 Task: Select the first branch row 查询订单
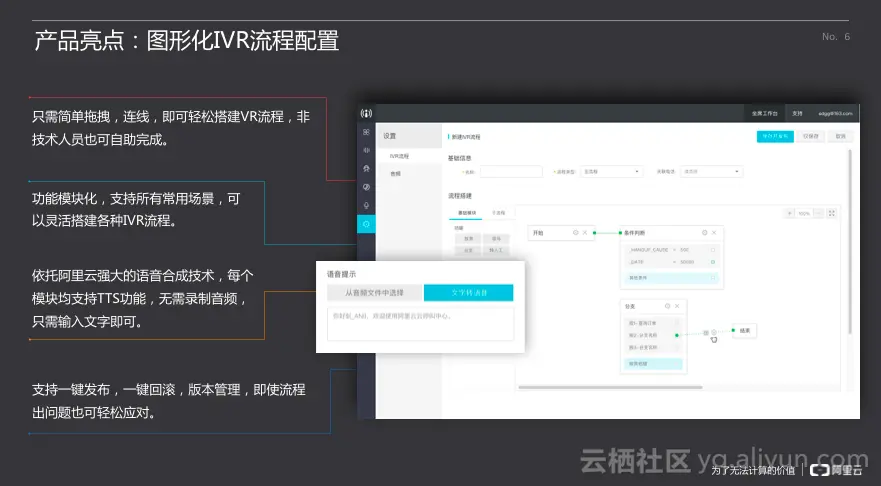point(652,323)
